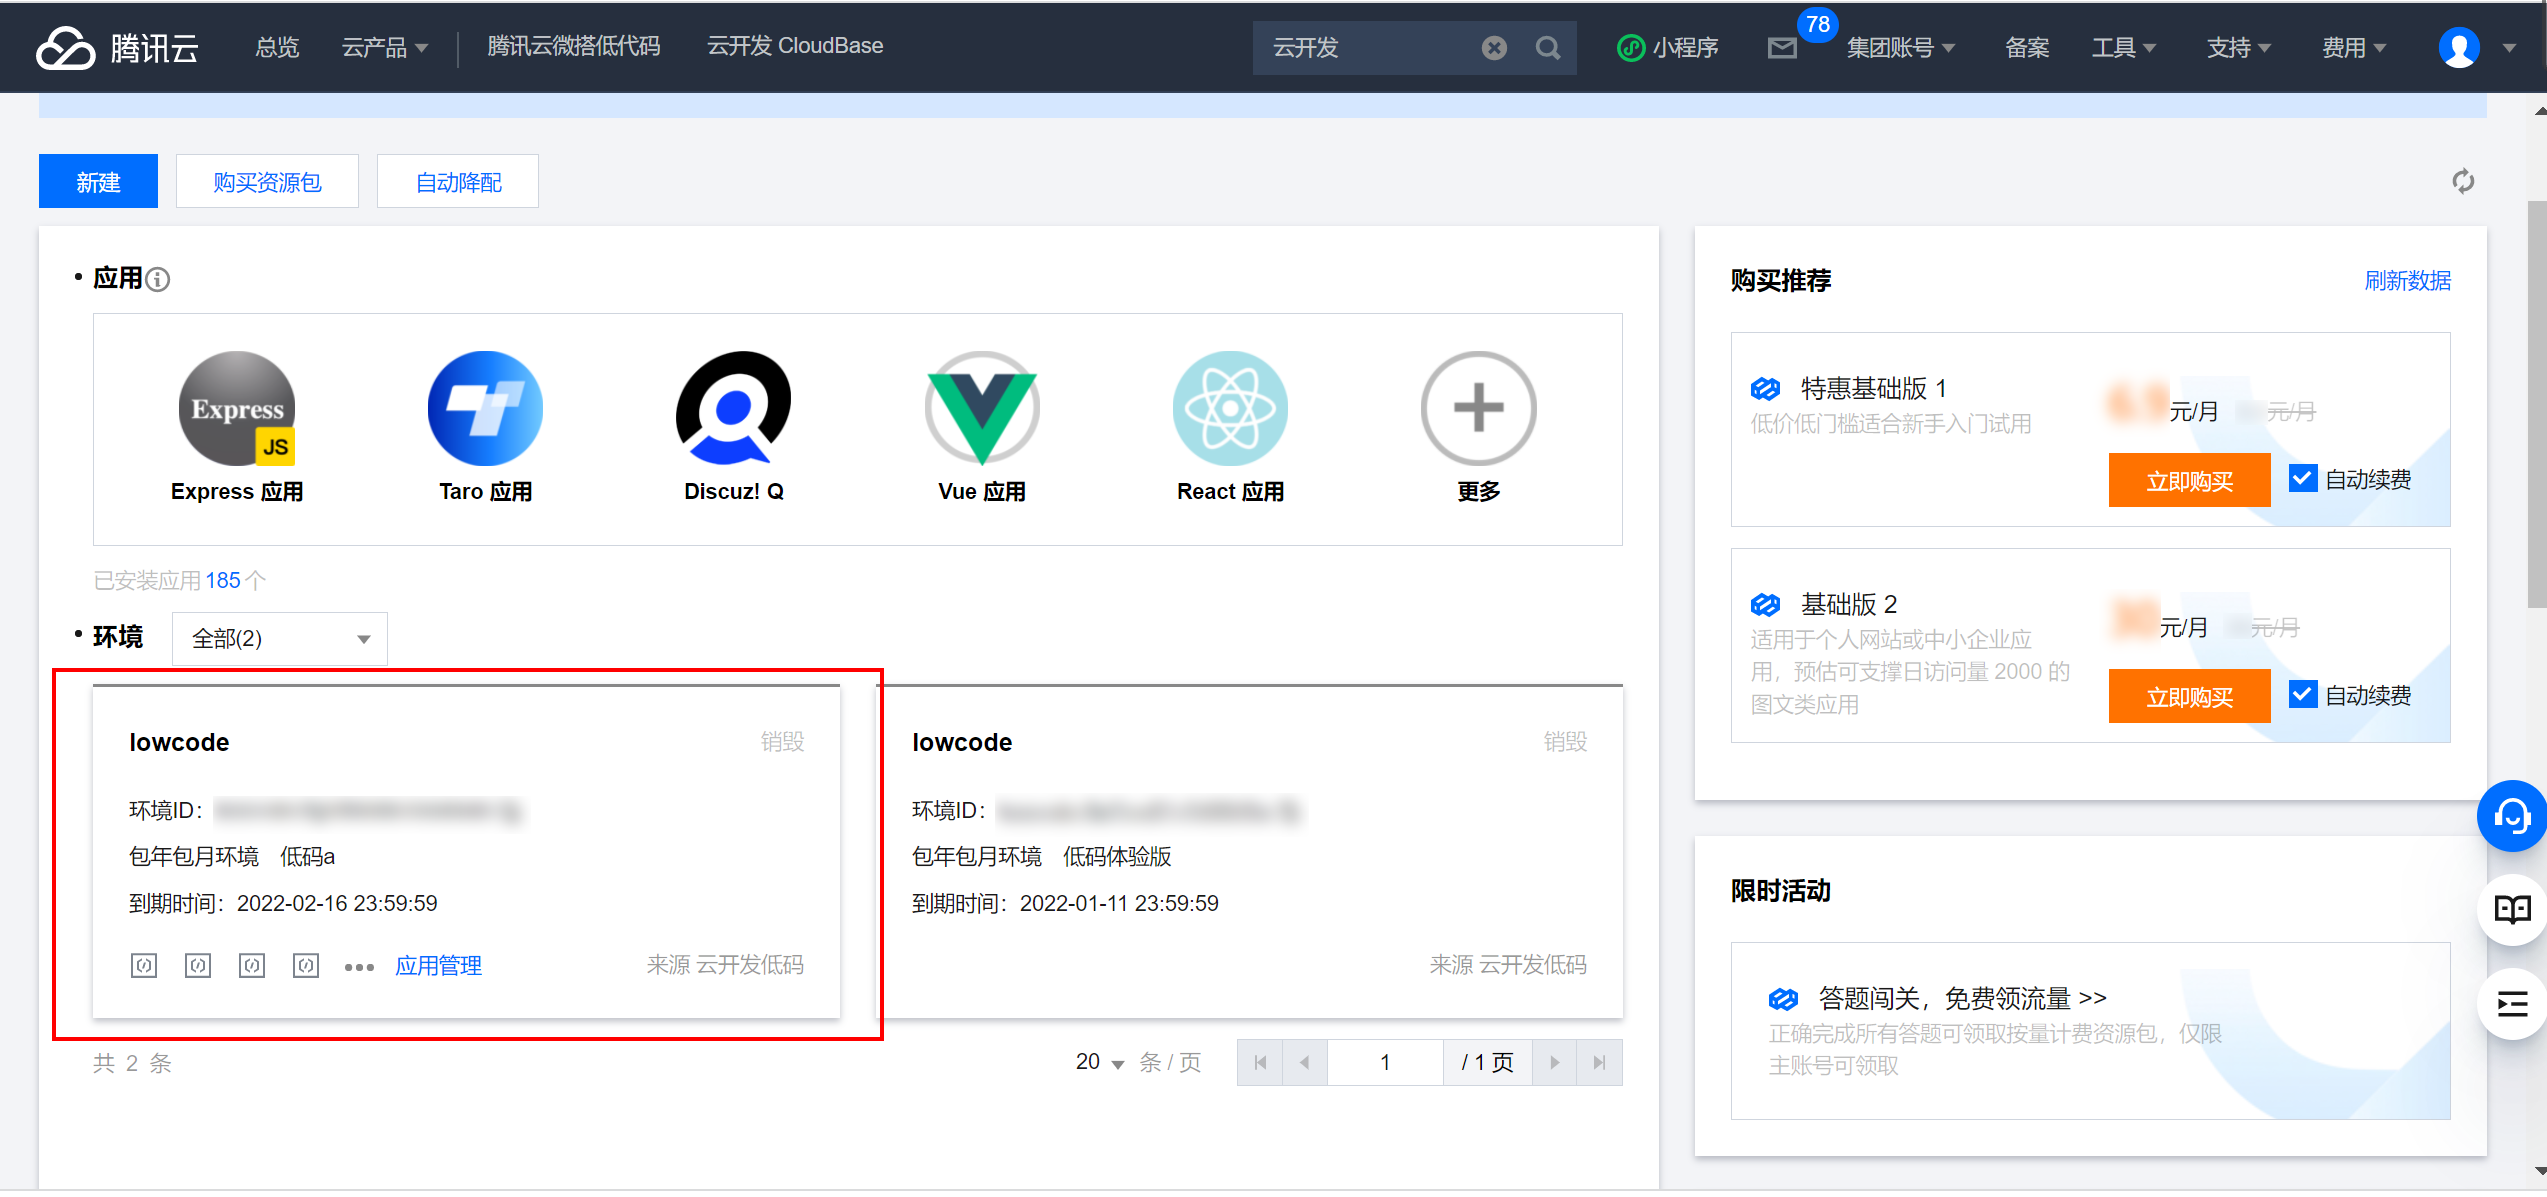The width and height of the screenshot is (2547, 1197).
Task: Open the React app icon
Action: 1230,408
